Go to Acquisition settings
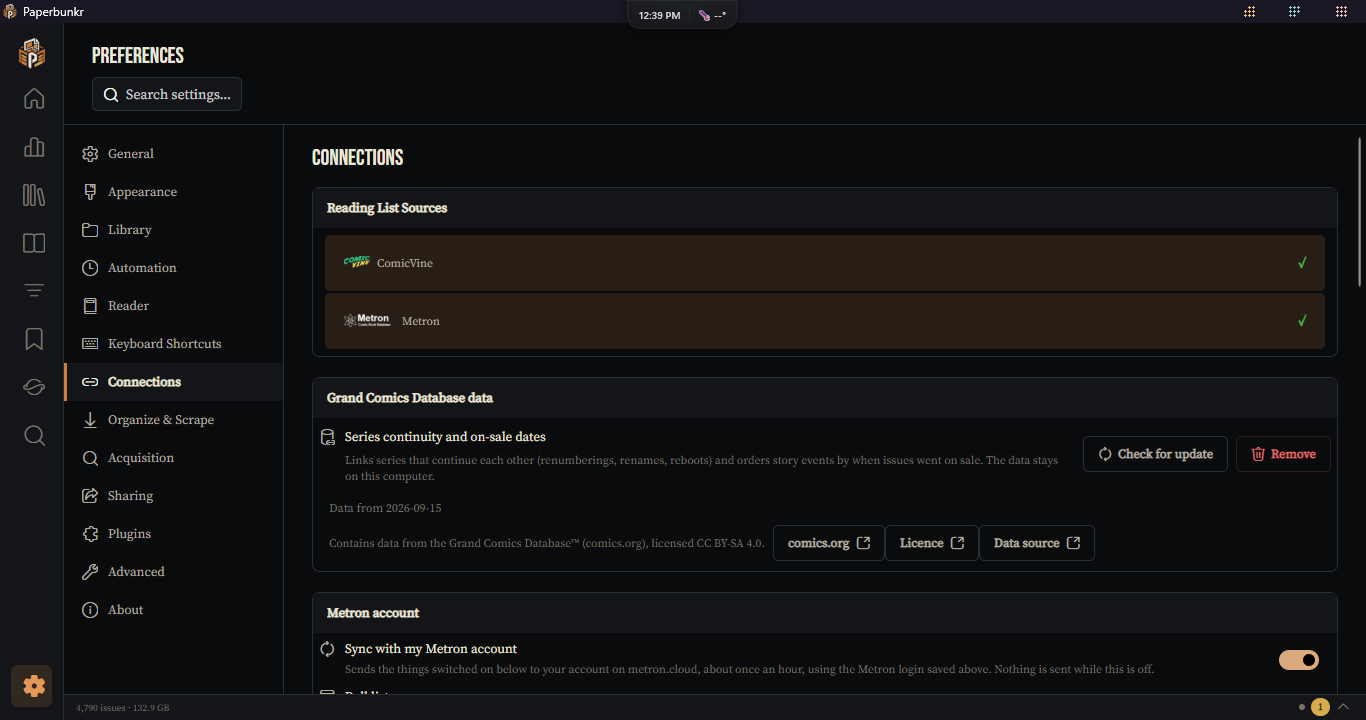The image size is (1366, 720). coord(174,458)
